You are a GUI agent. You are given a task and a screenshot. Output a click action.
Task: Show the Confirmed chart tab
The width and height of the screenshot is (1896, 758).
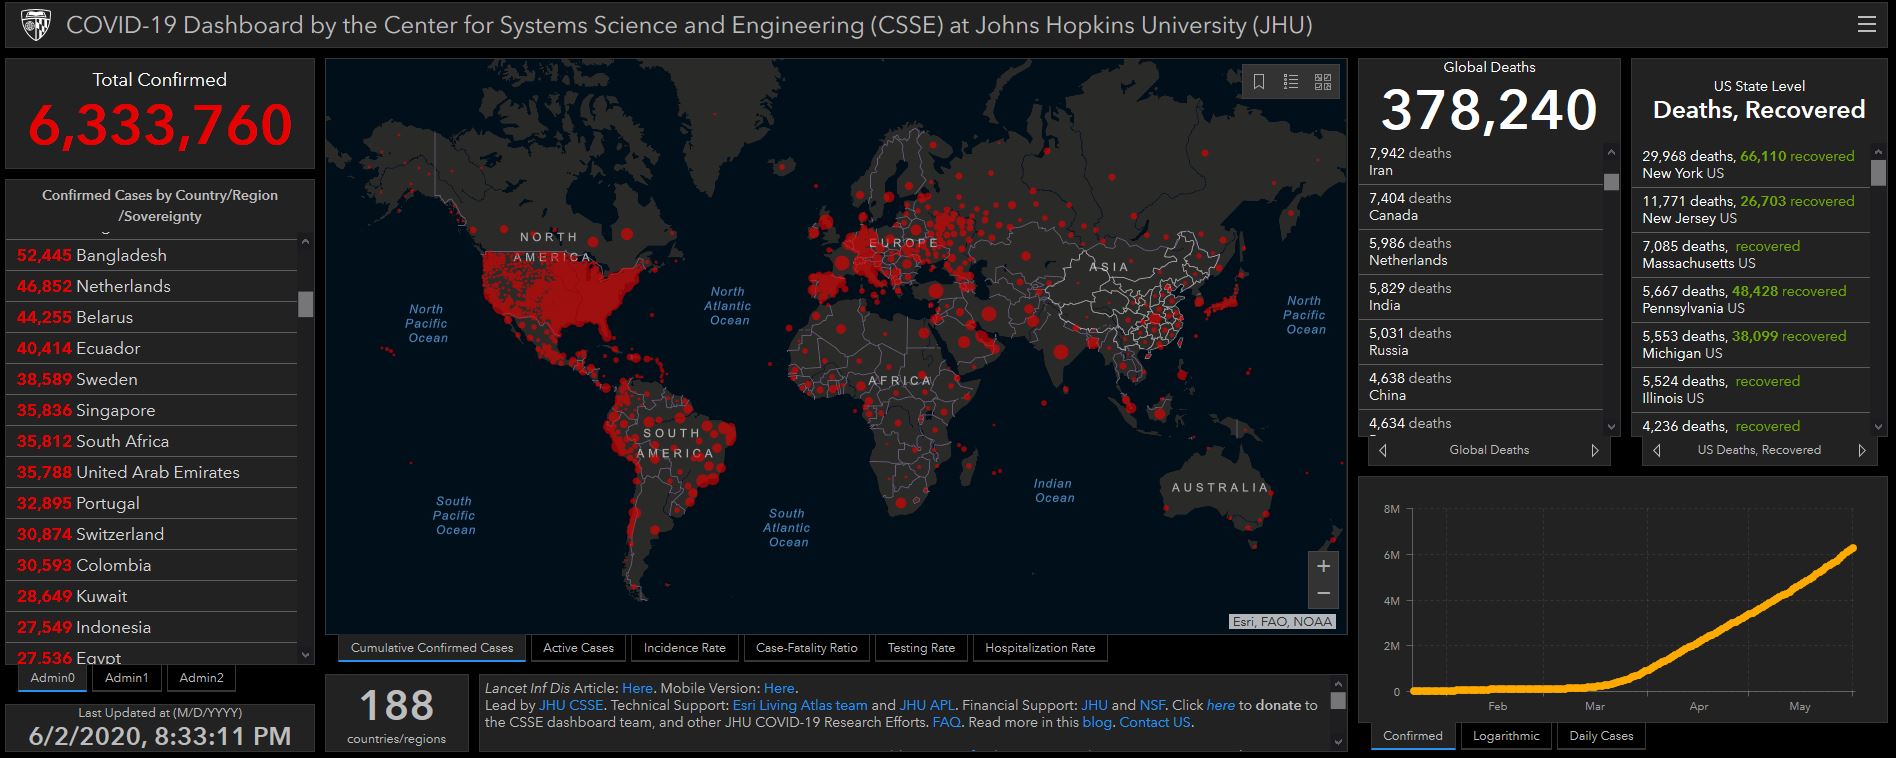(1412, 736)
